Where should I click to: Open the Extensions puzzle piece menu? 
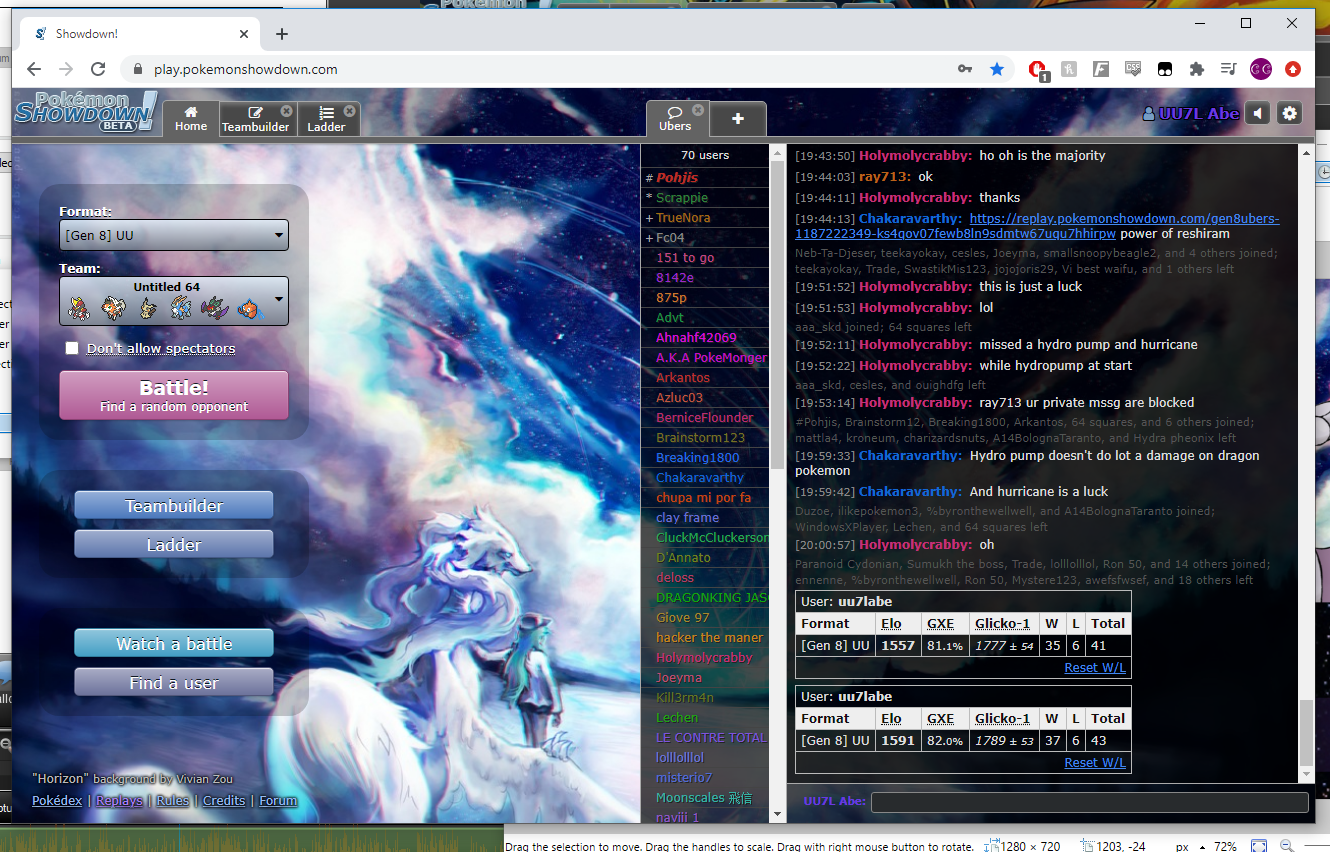coord(1197,69)
